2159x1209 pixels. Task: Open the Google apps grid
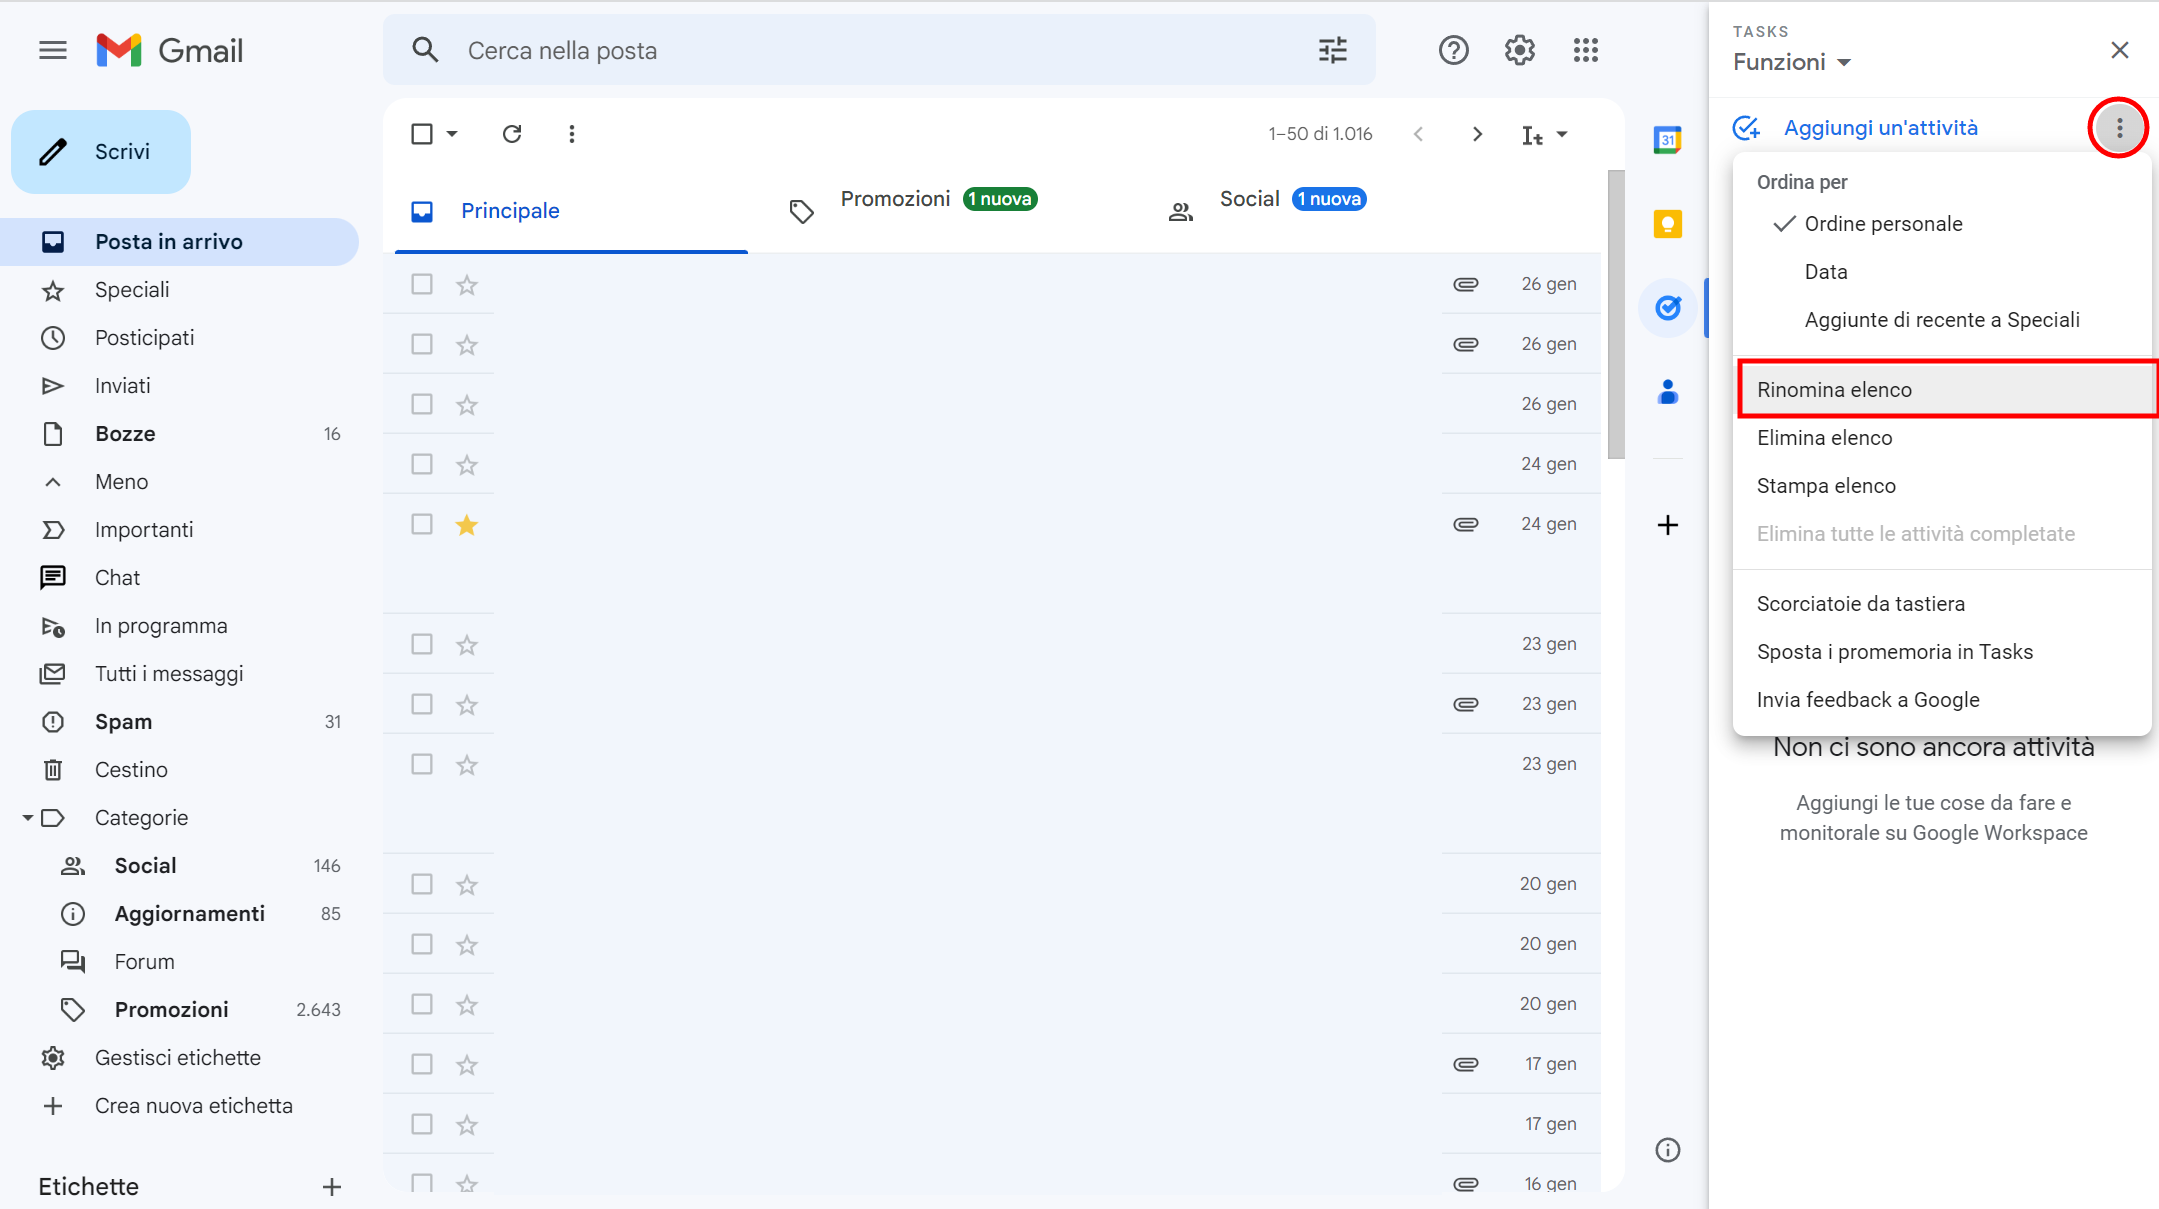1585,50
